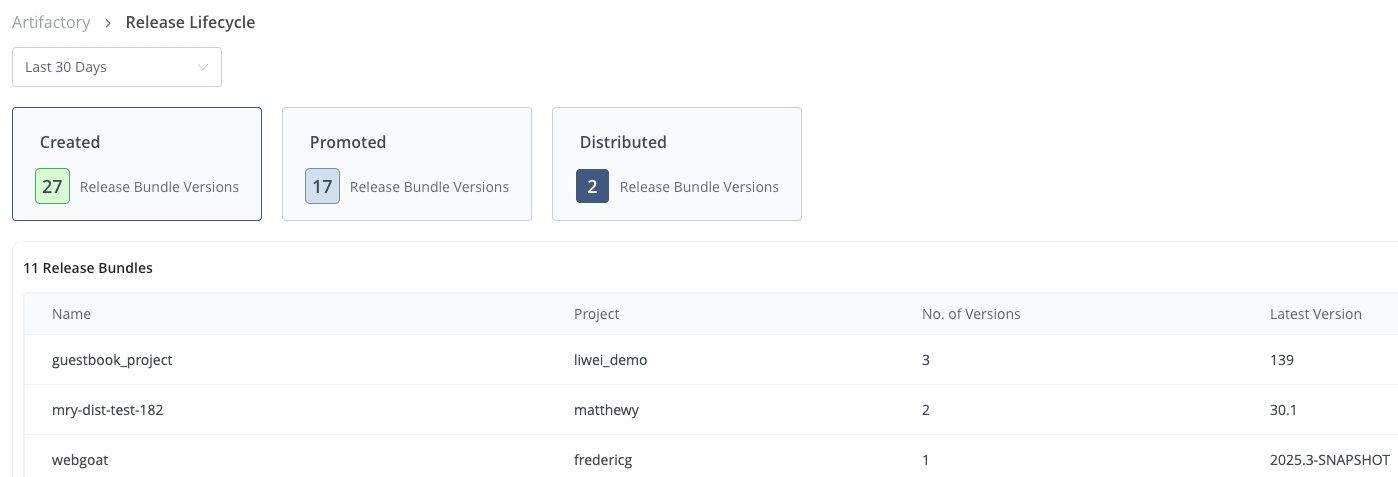
Task: Sort by Name column header
Action: pos(71,314)
